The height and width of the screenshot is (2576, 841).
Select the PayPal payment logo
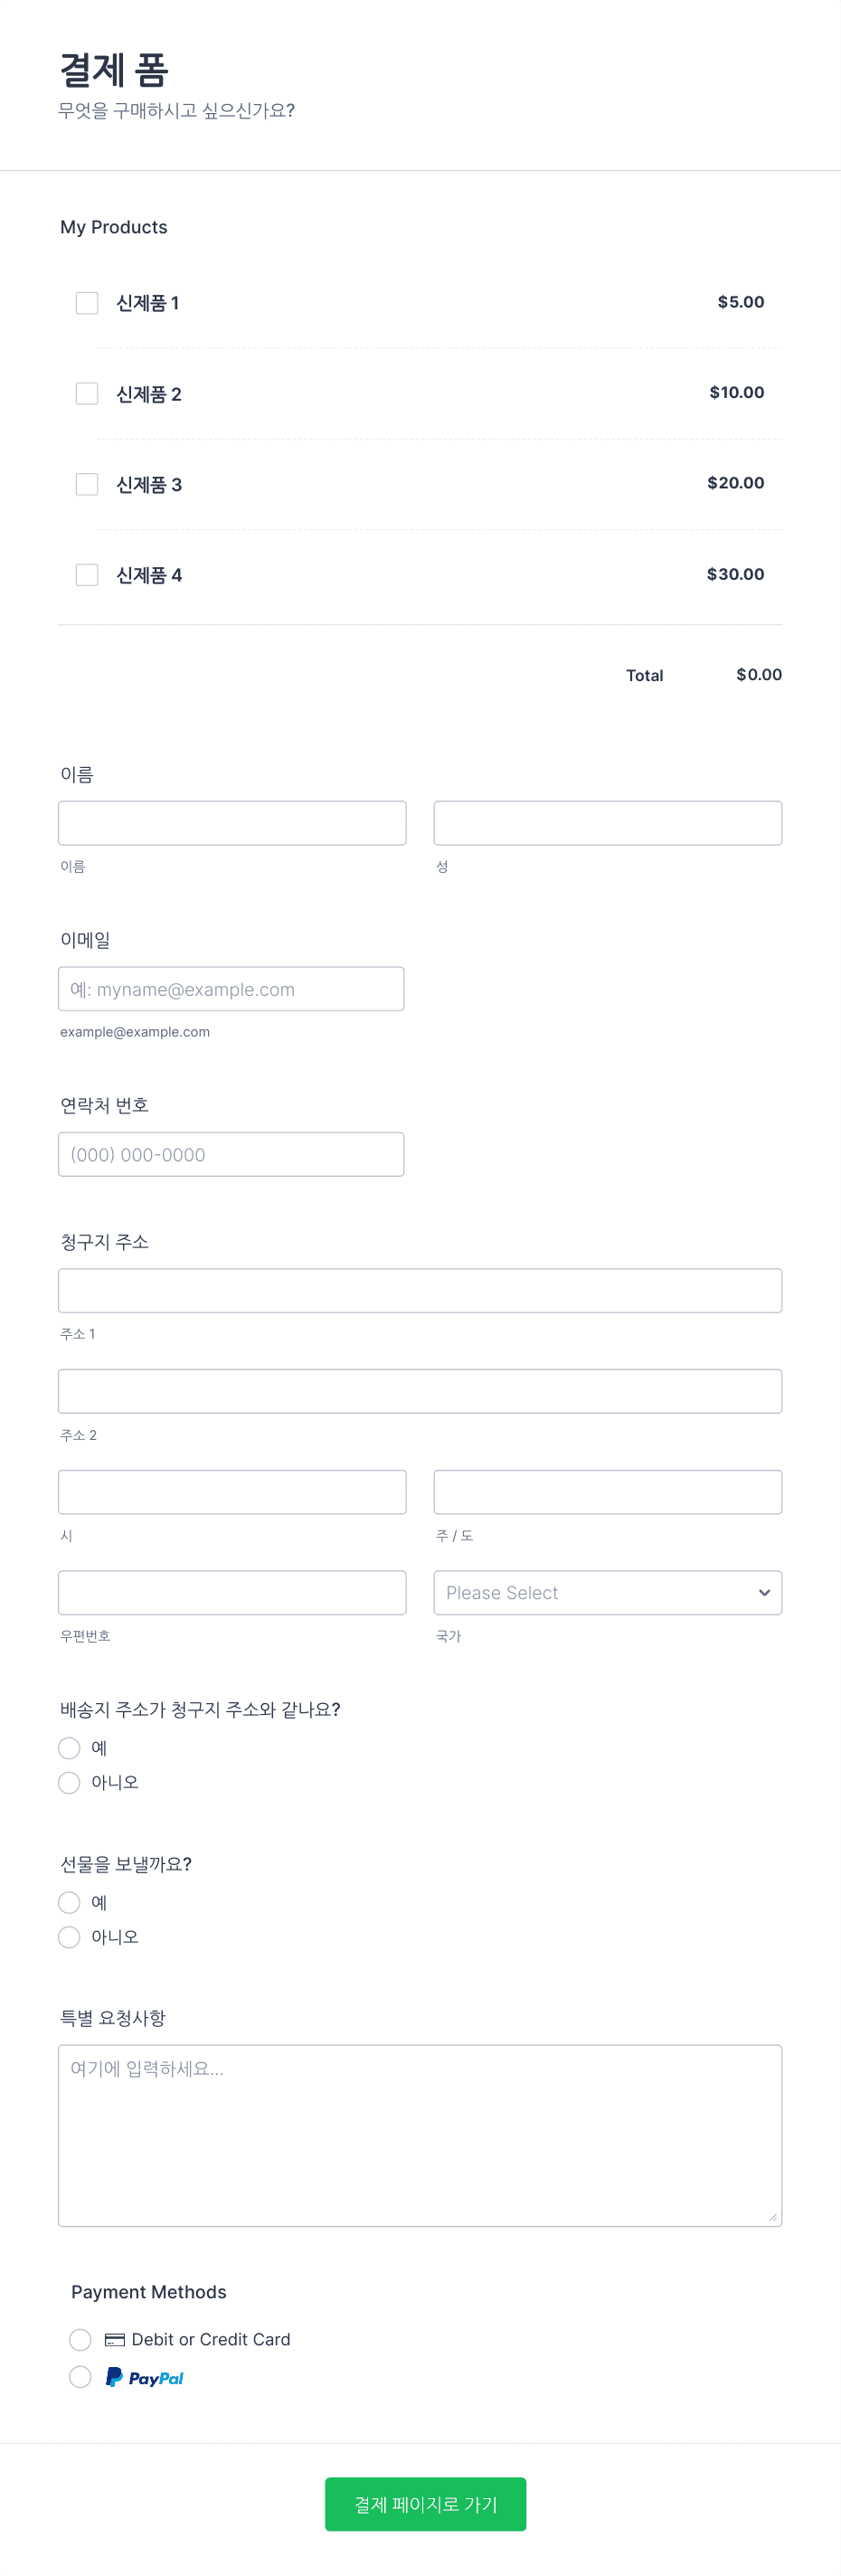143,2377
